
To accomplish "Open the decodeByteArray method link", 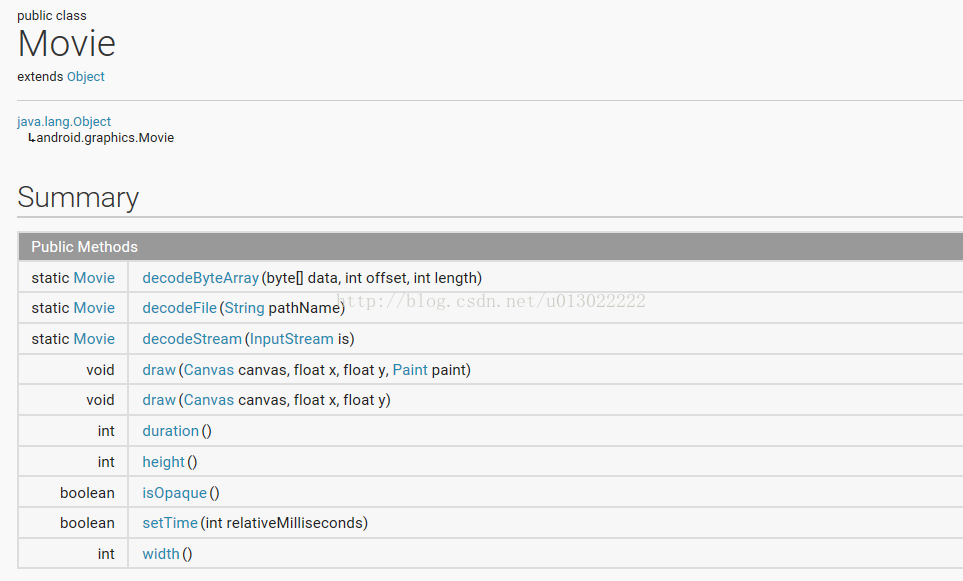I will click(x=200, y=278).
